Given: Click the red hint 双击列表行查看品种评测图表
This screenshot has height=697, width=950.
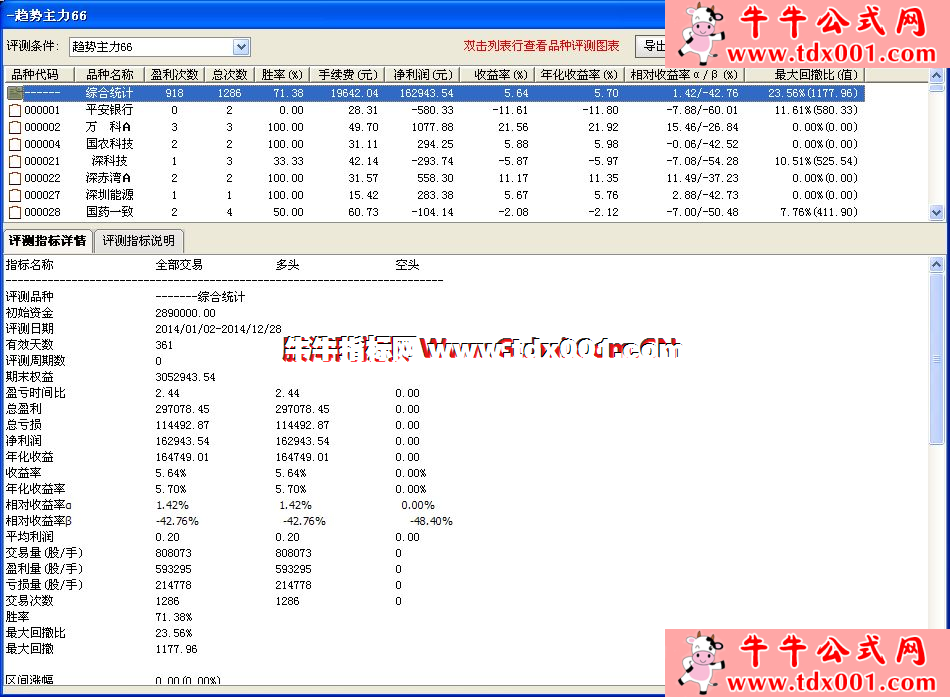Looking at the screenshot, I should pos(541,45).
